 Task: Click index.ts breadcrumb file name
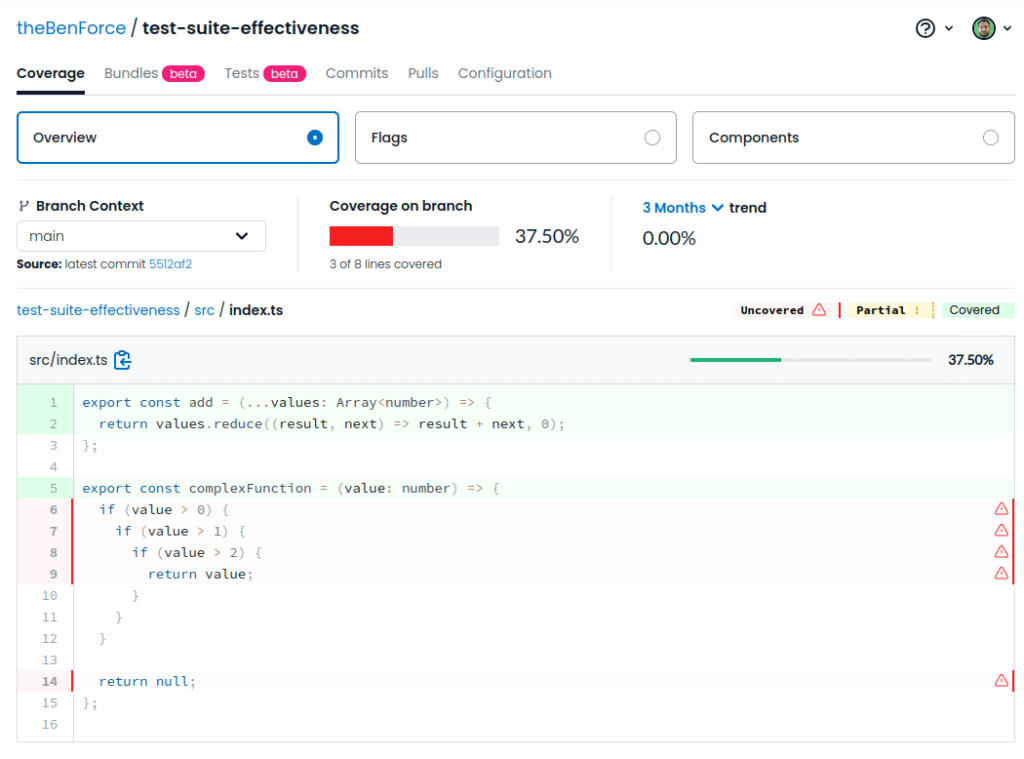pyautogui.click(x=256, y=310)
